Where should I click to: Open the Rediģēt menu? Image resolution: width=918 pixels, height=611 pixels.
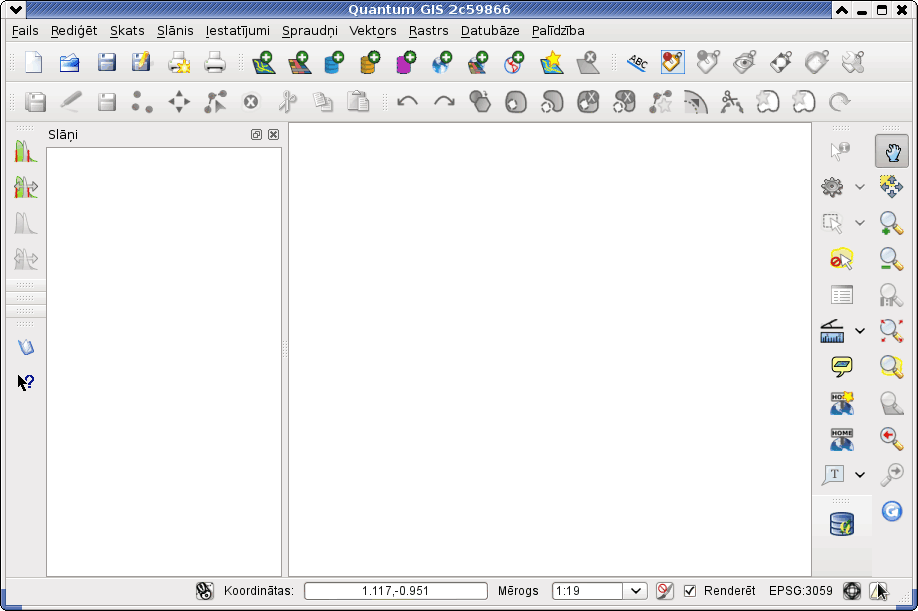(x=74, y=30)
